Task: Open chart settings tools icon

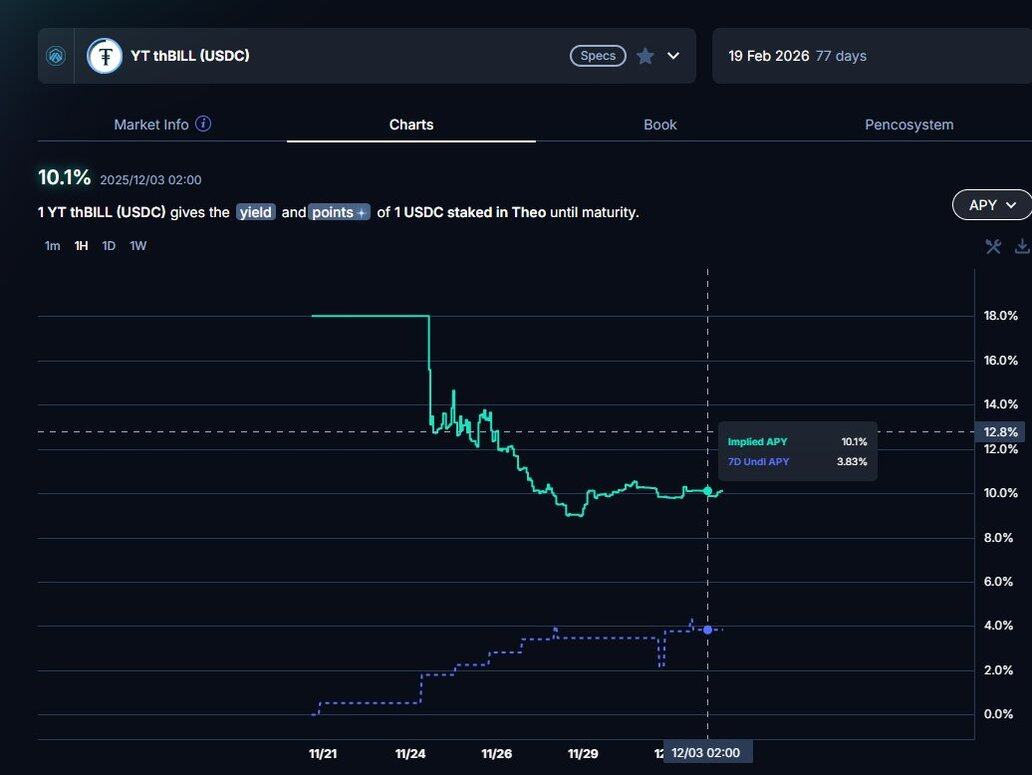Action: (993, 246)
